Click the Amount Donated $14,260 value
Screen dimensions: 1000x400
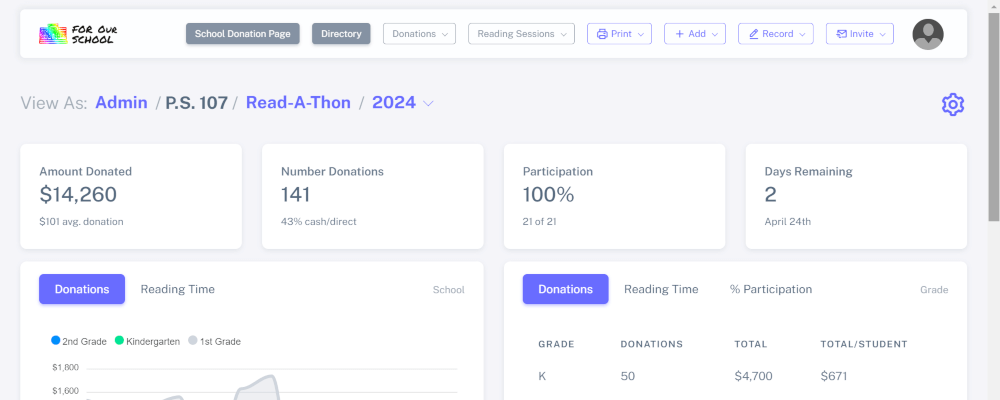78,195
